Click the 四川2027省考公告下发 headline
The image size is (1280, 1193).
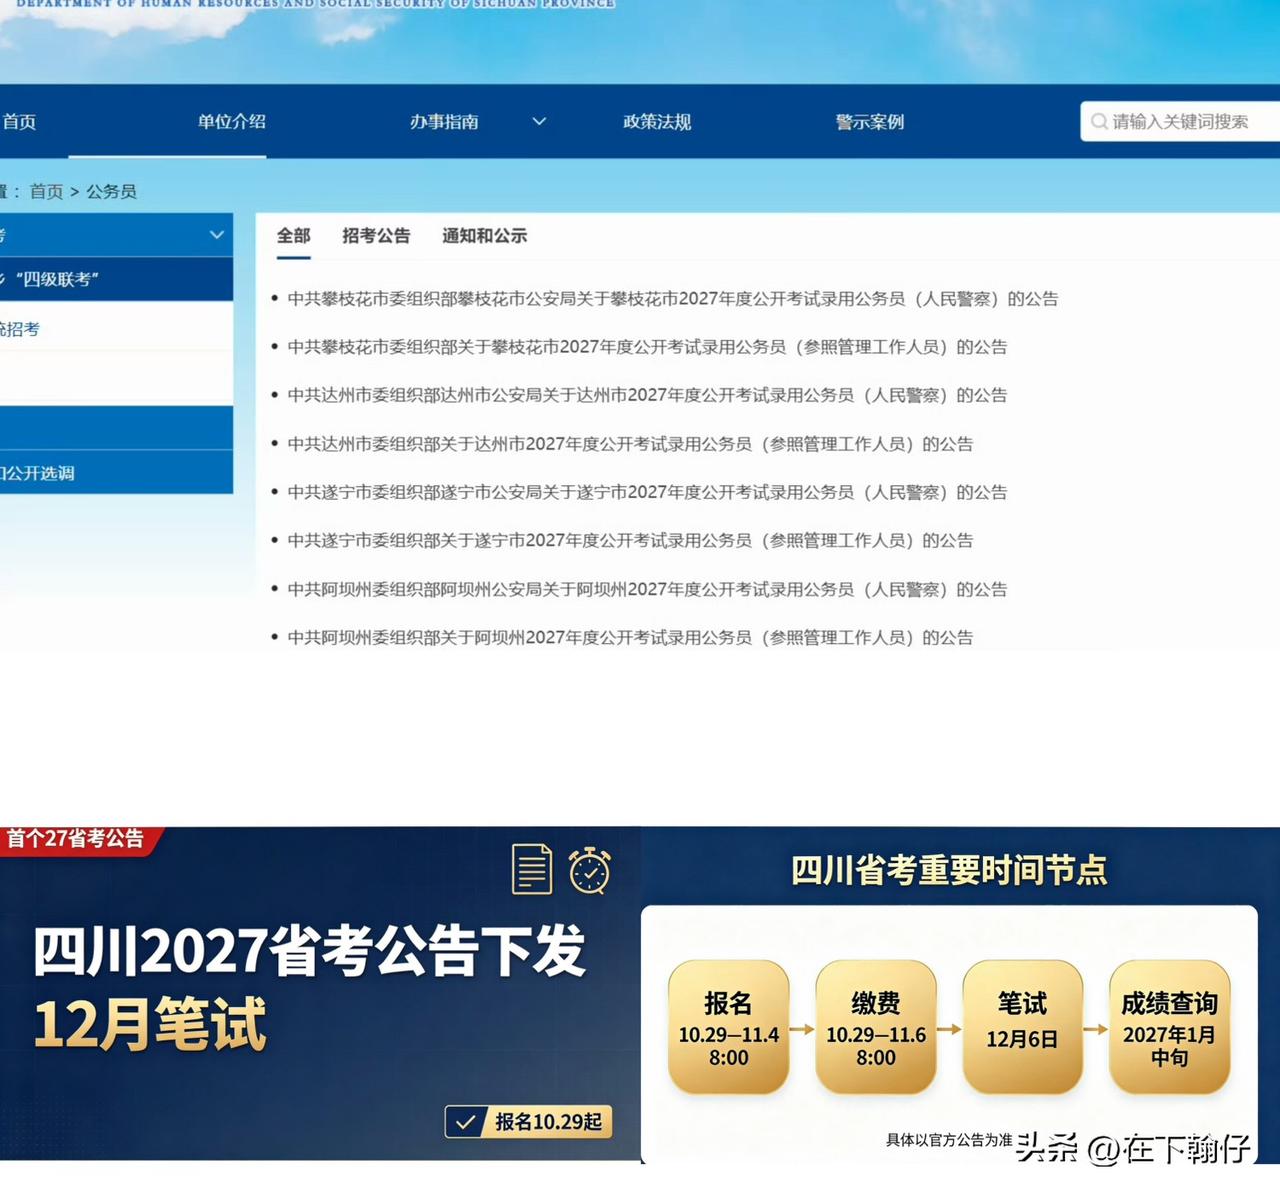click(309, 950)
